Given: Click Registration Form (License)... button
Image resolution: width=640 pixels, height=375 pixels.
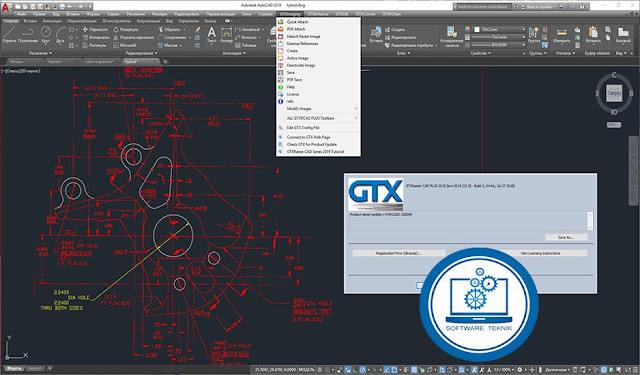Looking at the screenshot, I should point(398,253).
